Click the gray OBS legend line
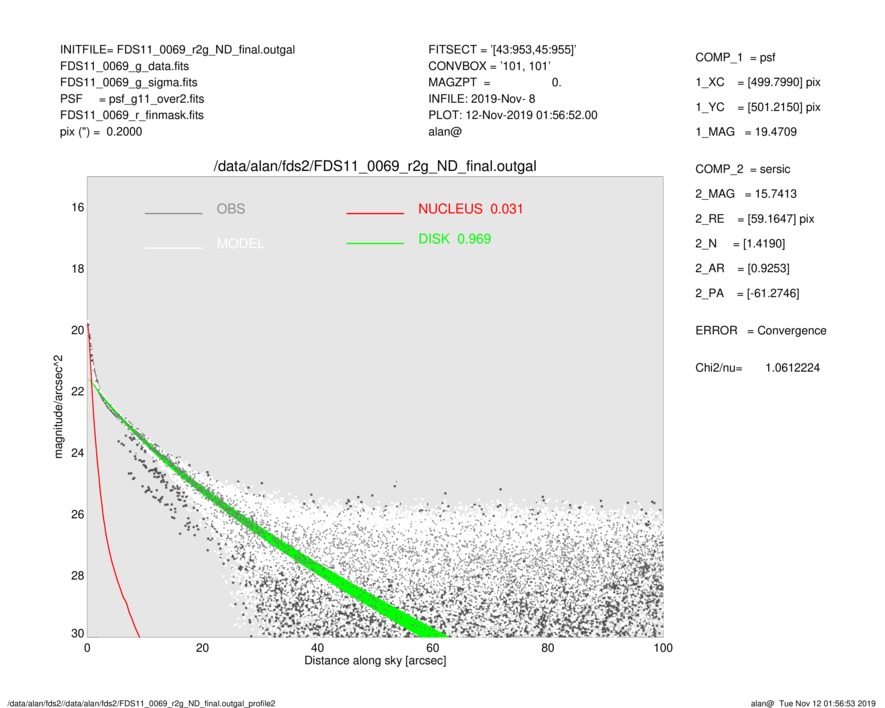The height and width of the screenshot is (708, 885). click(174, 214)
